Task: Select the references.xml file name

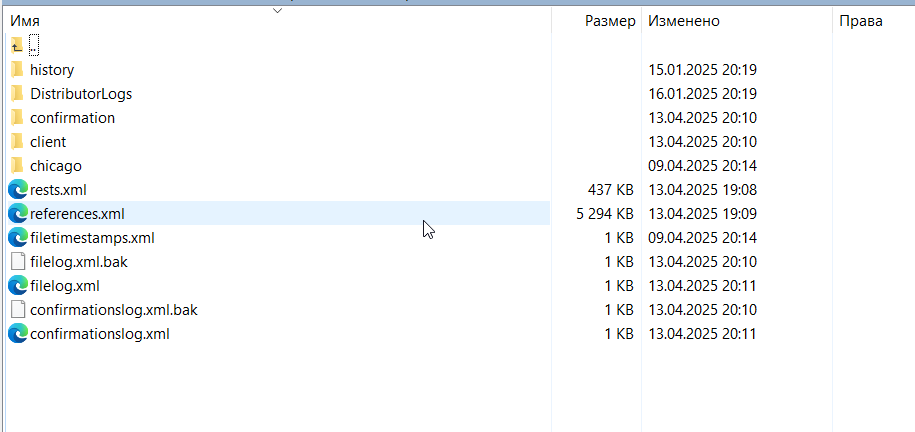Action: click(x=77, y=214)
